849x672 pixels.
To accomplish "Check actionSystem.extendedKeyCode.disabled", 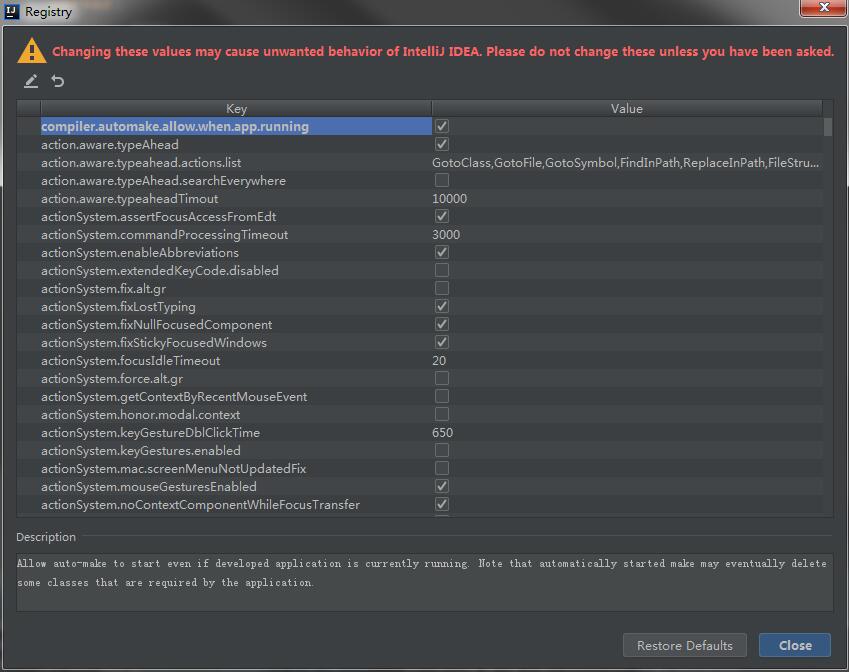I will pos(441,270).
